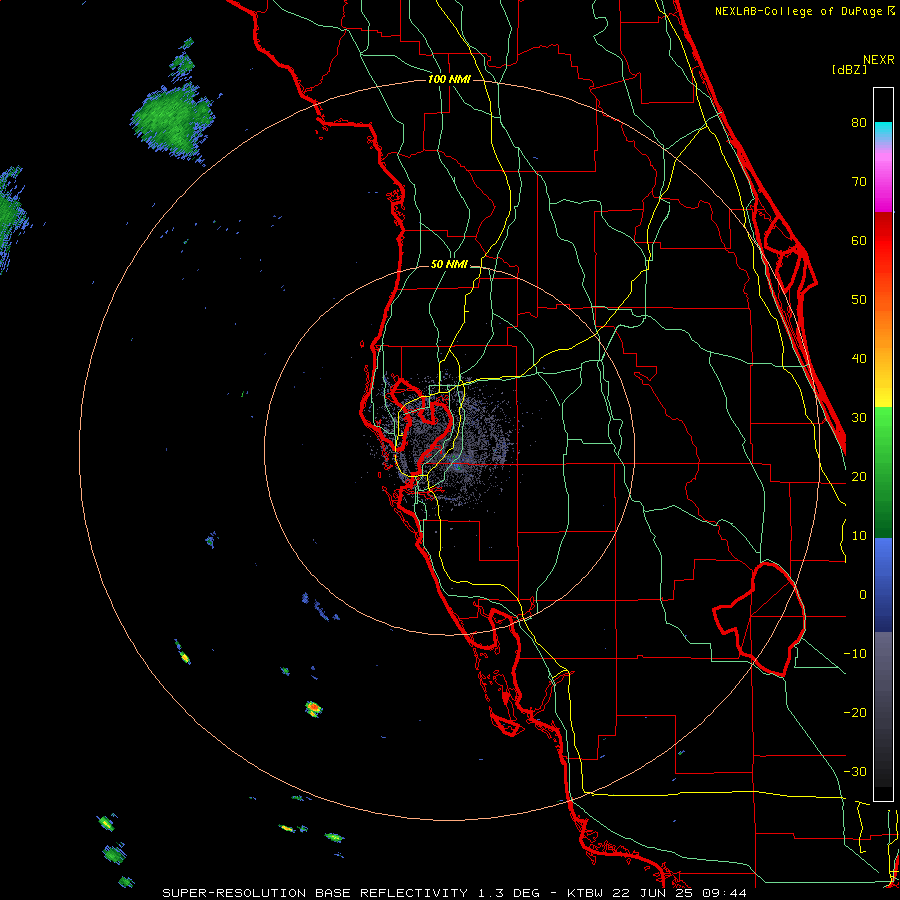Click the 60 value on dBZ scale
The image size is (900, 900).
(859, 240)
